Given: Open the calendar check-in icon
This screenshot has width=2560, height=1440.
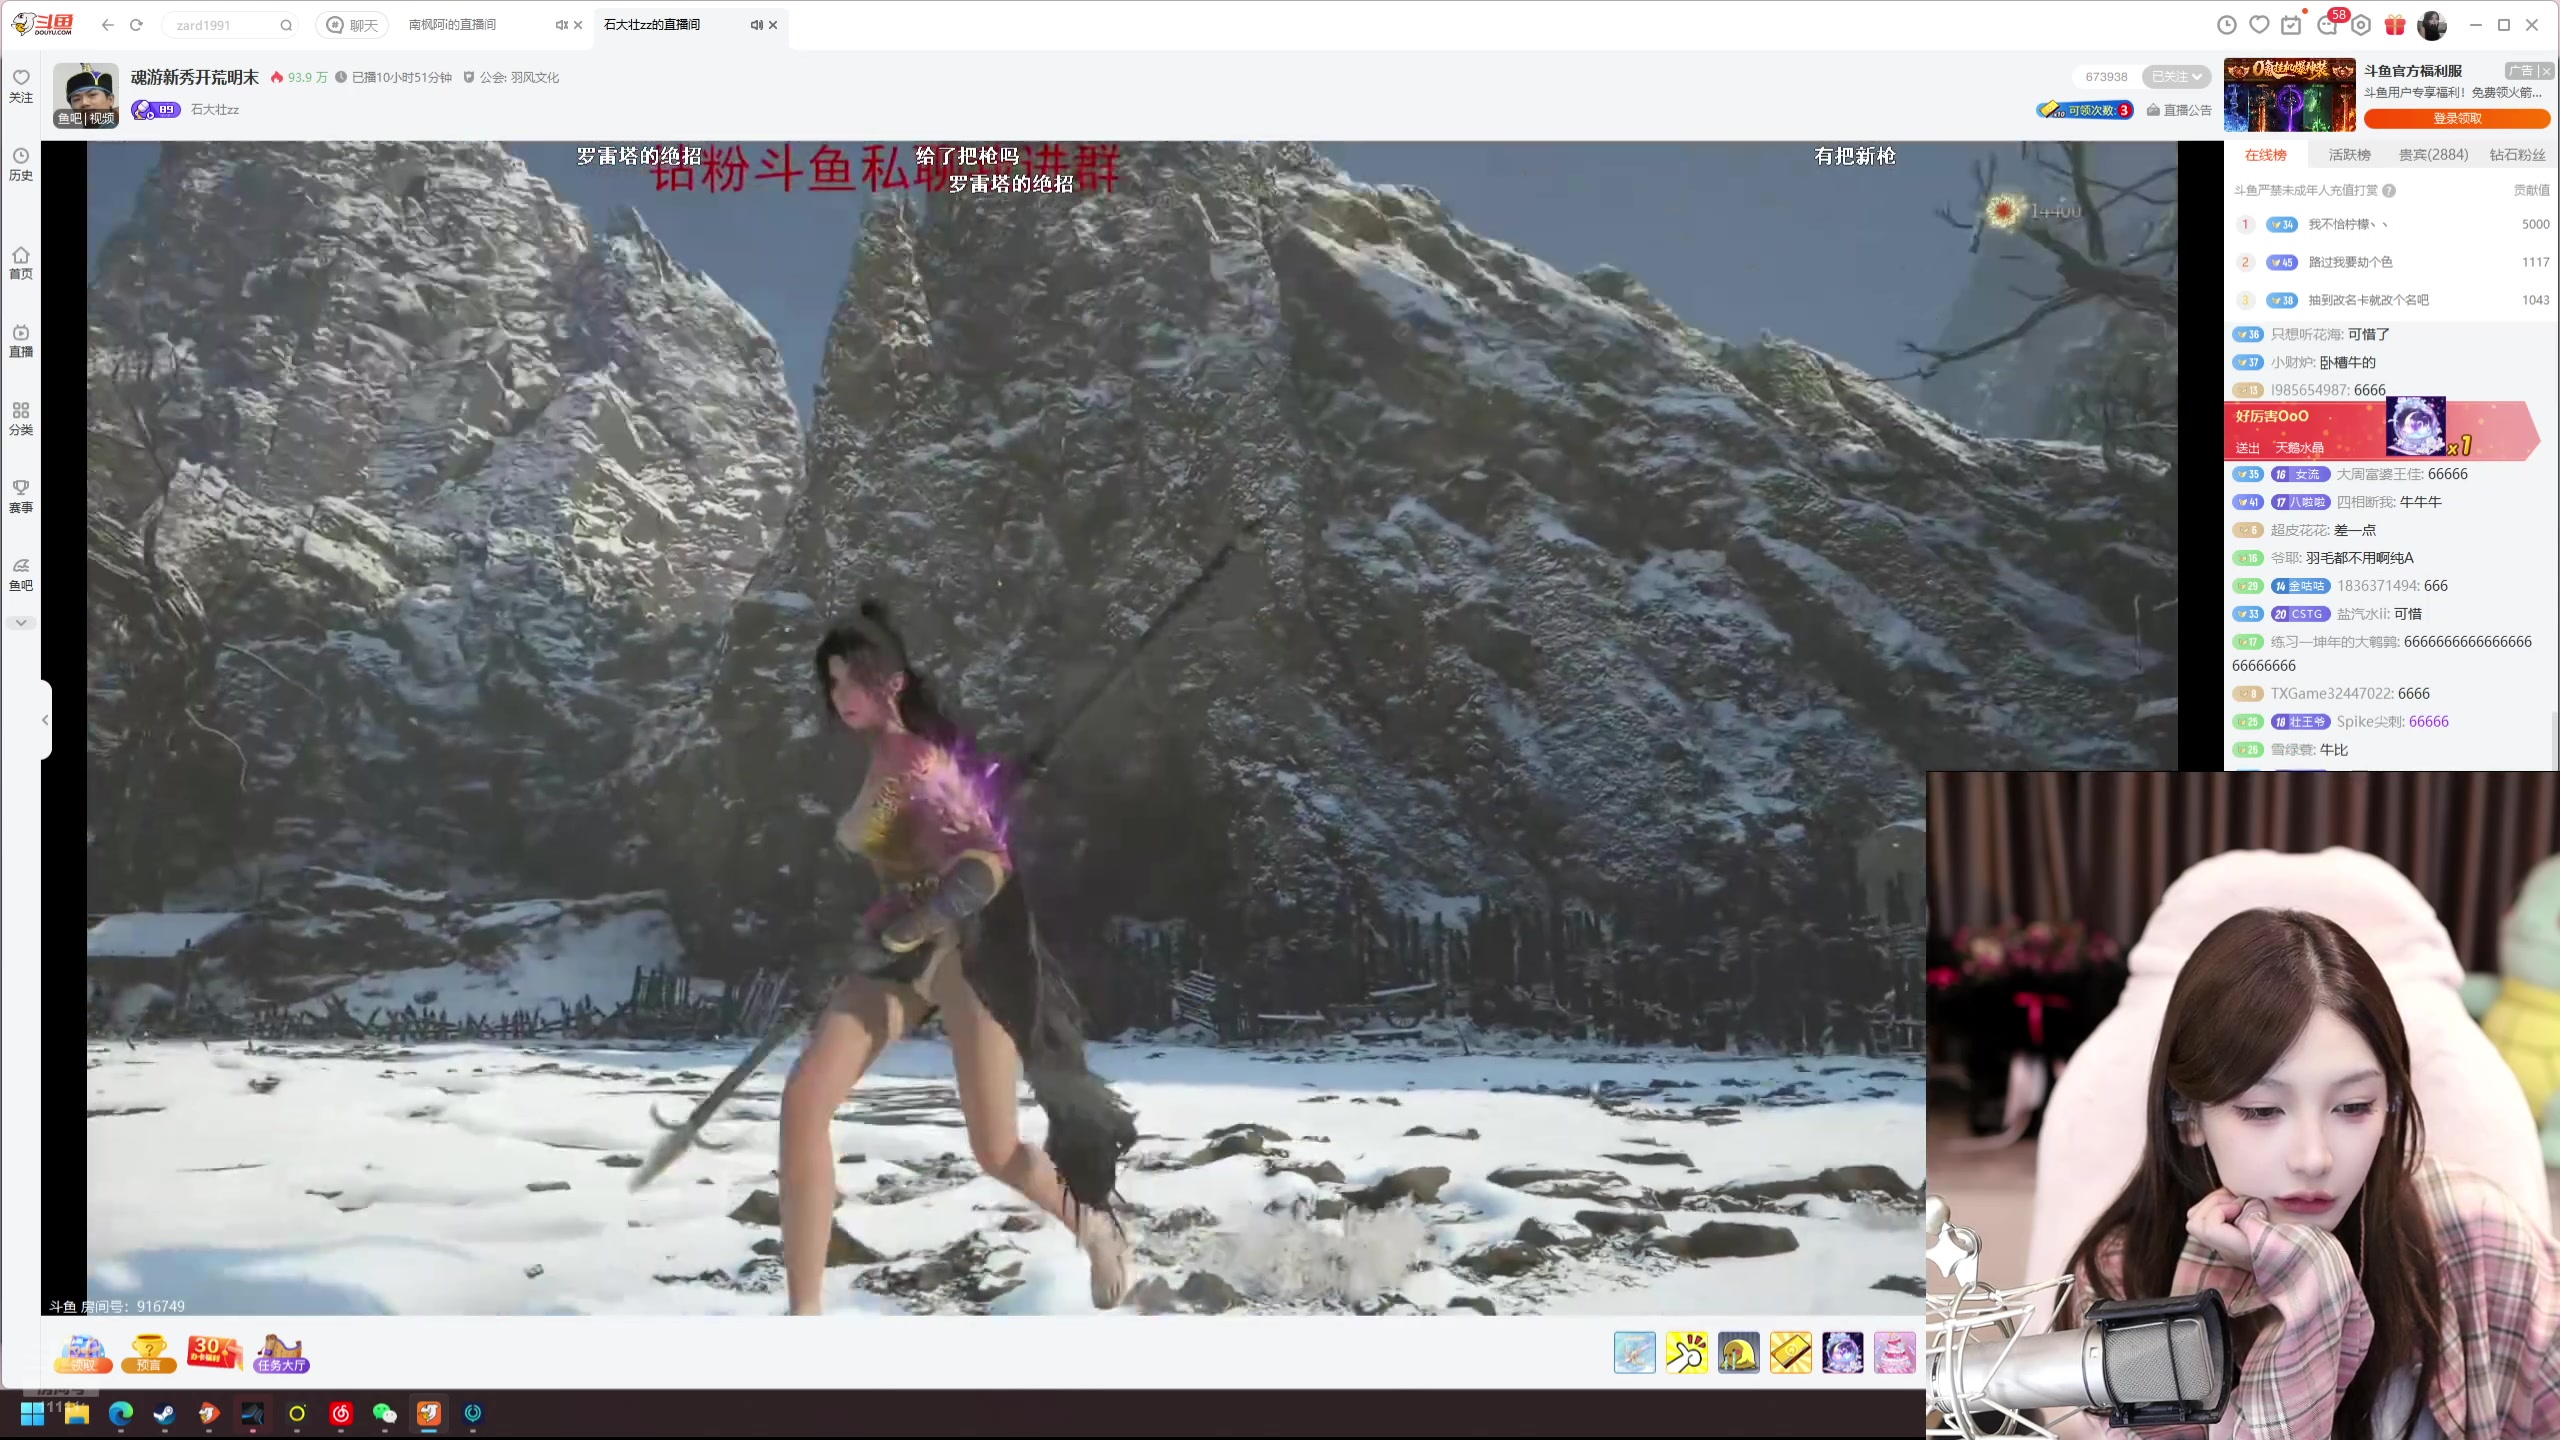Looking at the screenshot, I should pos(2291,25).
